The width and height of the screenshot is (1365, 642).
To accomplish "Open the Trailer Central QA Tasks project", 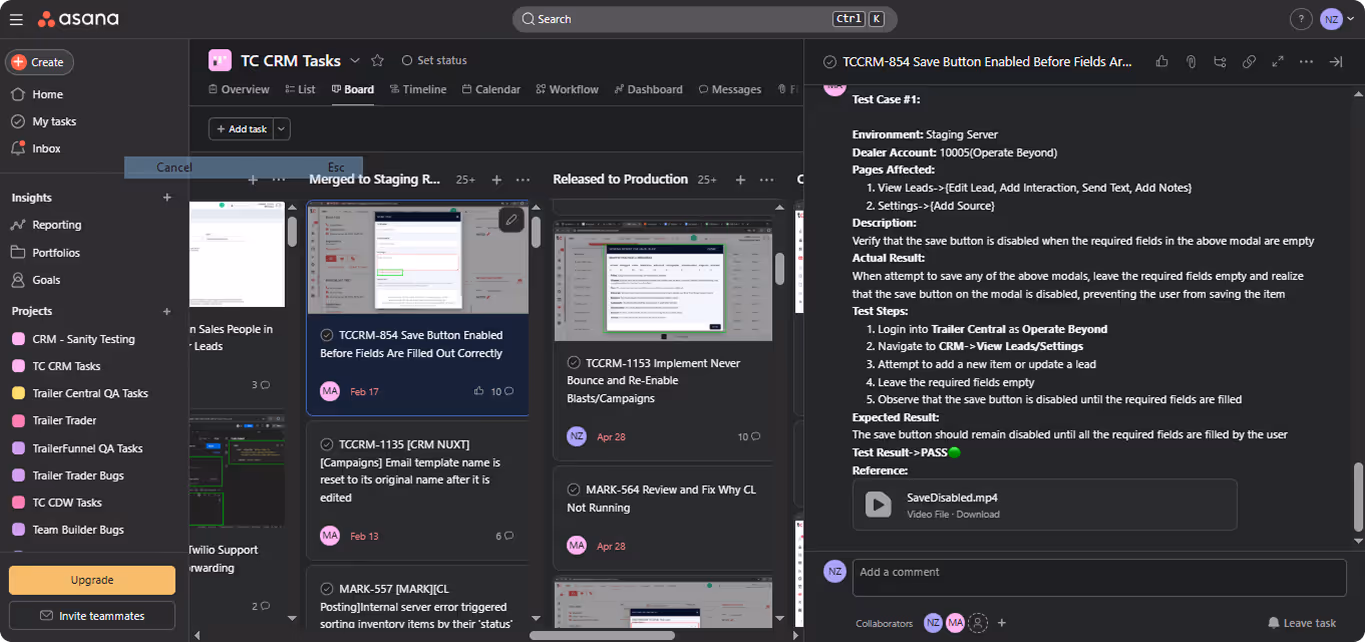I will pos(90,393).
